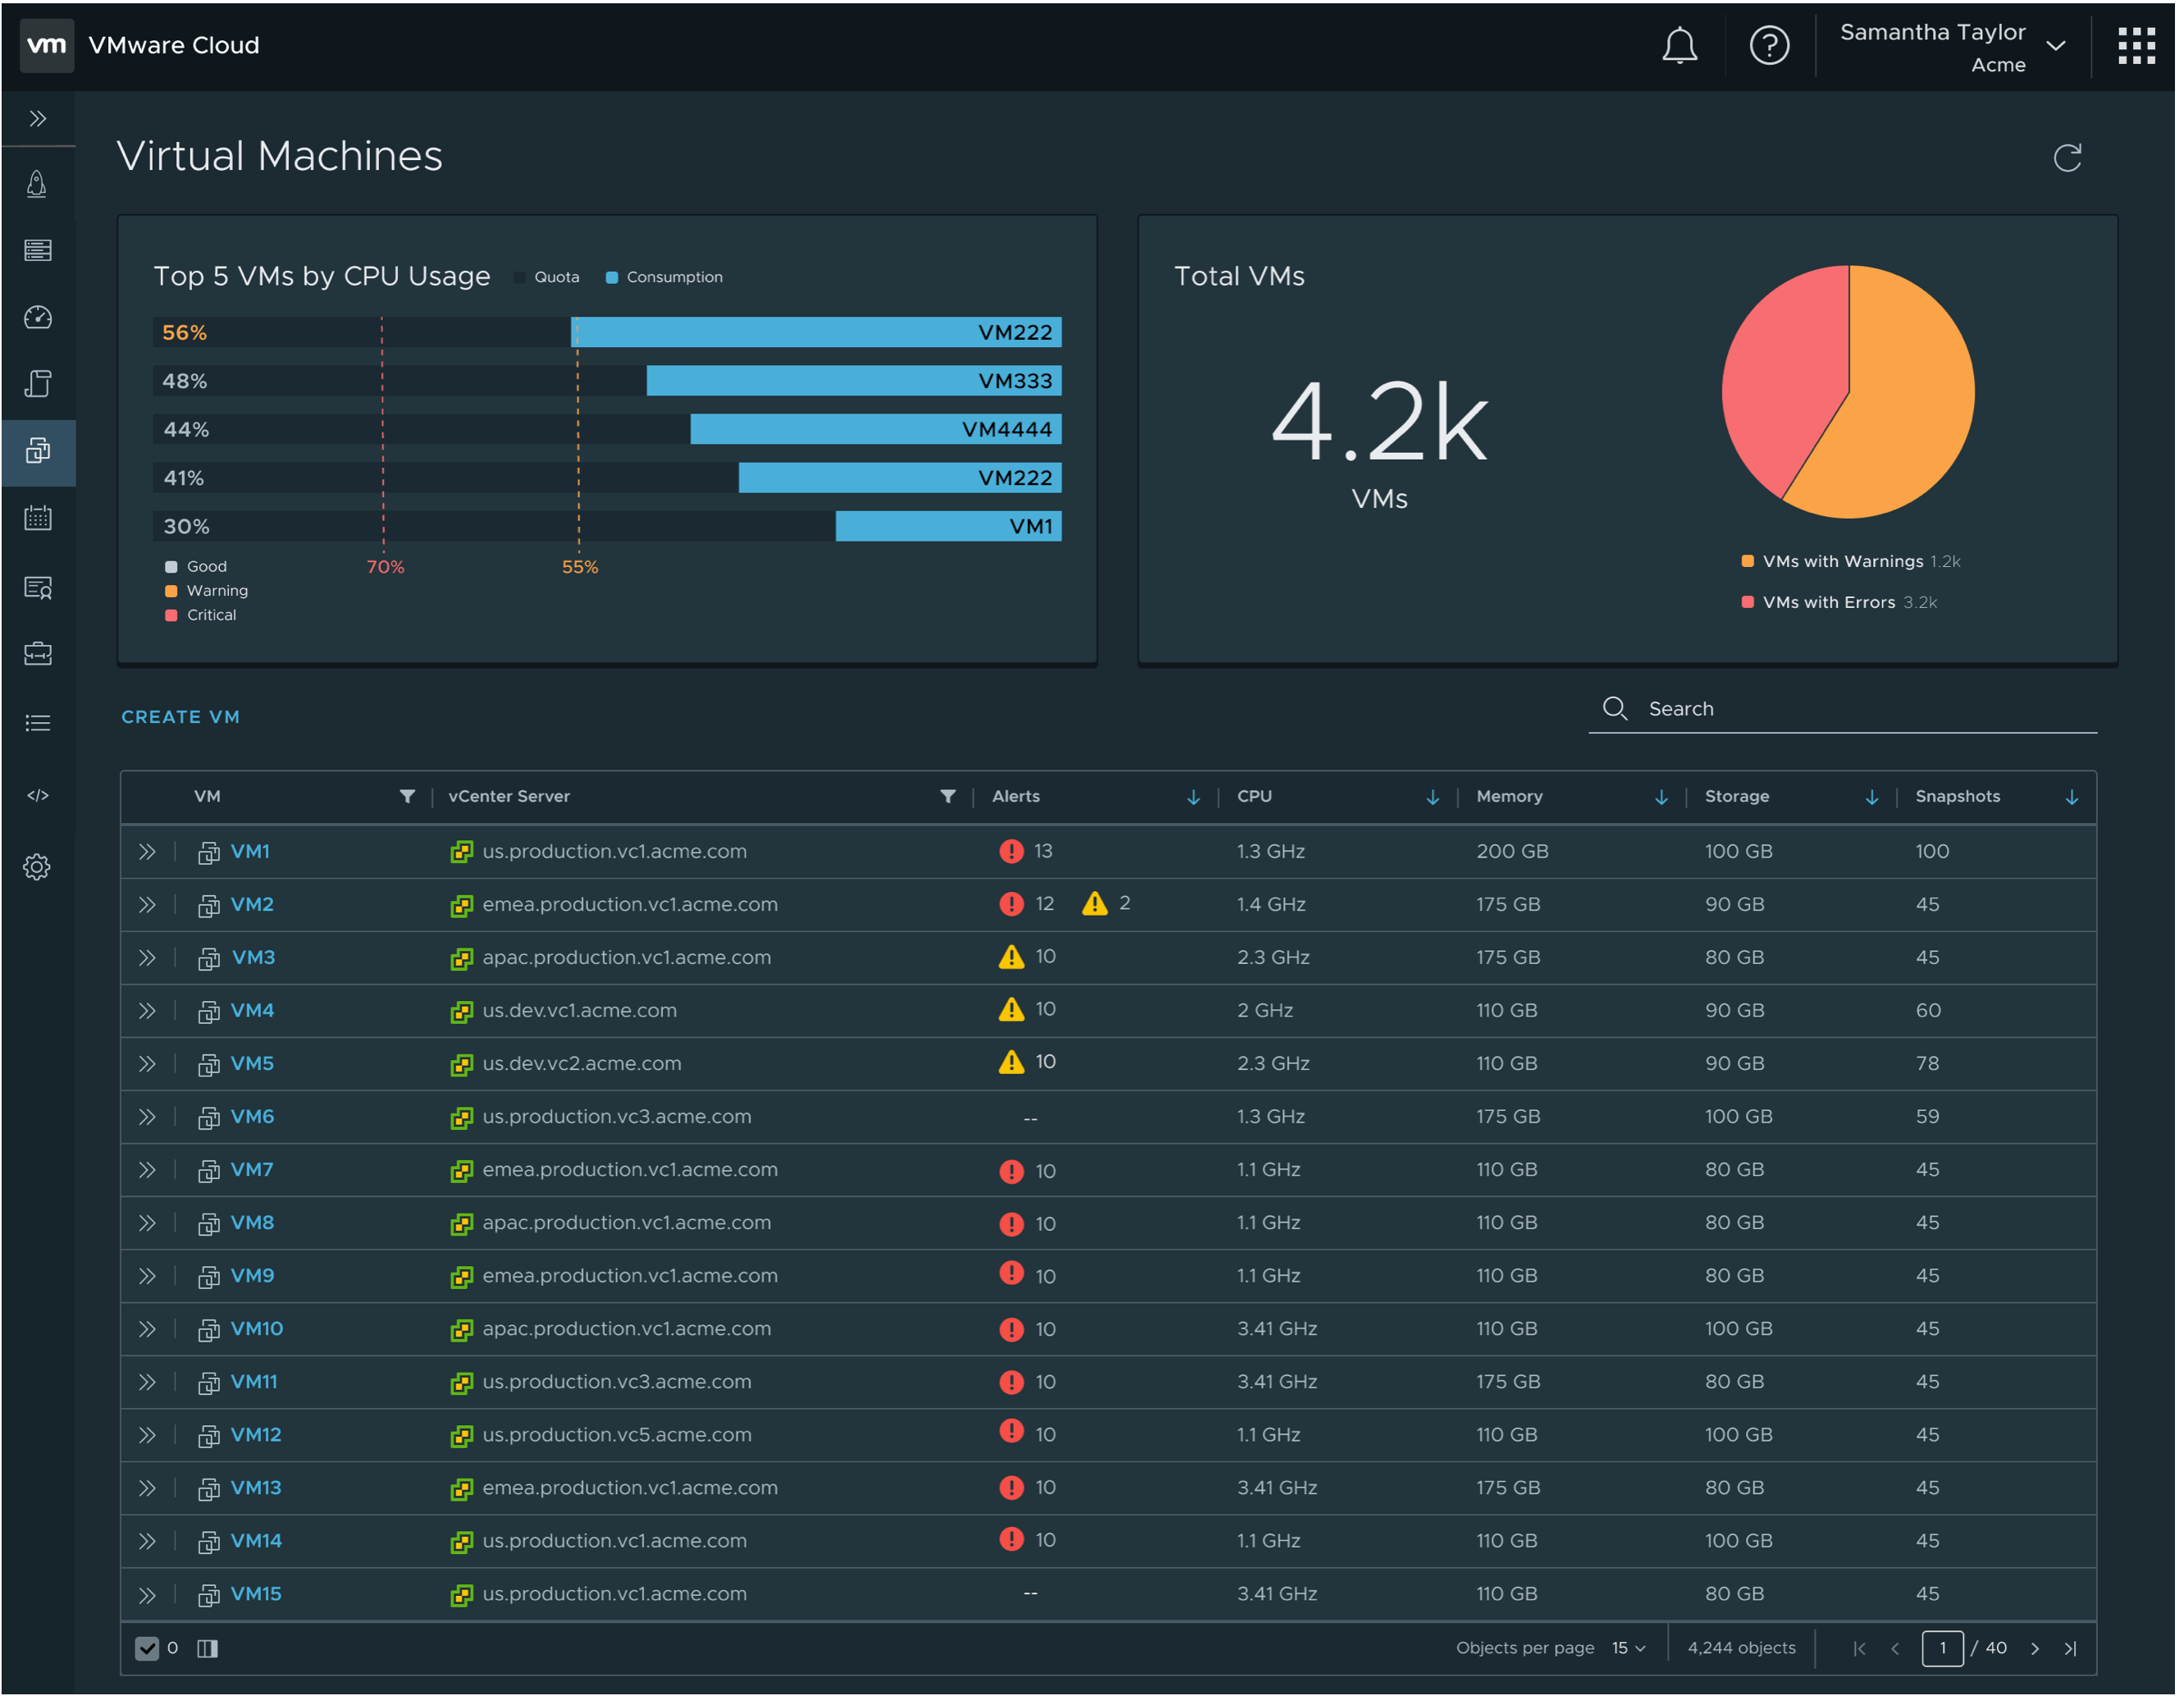2184x1705 pixels.
Task: Open the settings gear in sidebar
Action: coord(38,869)
